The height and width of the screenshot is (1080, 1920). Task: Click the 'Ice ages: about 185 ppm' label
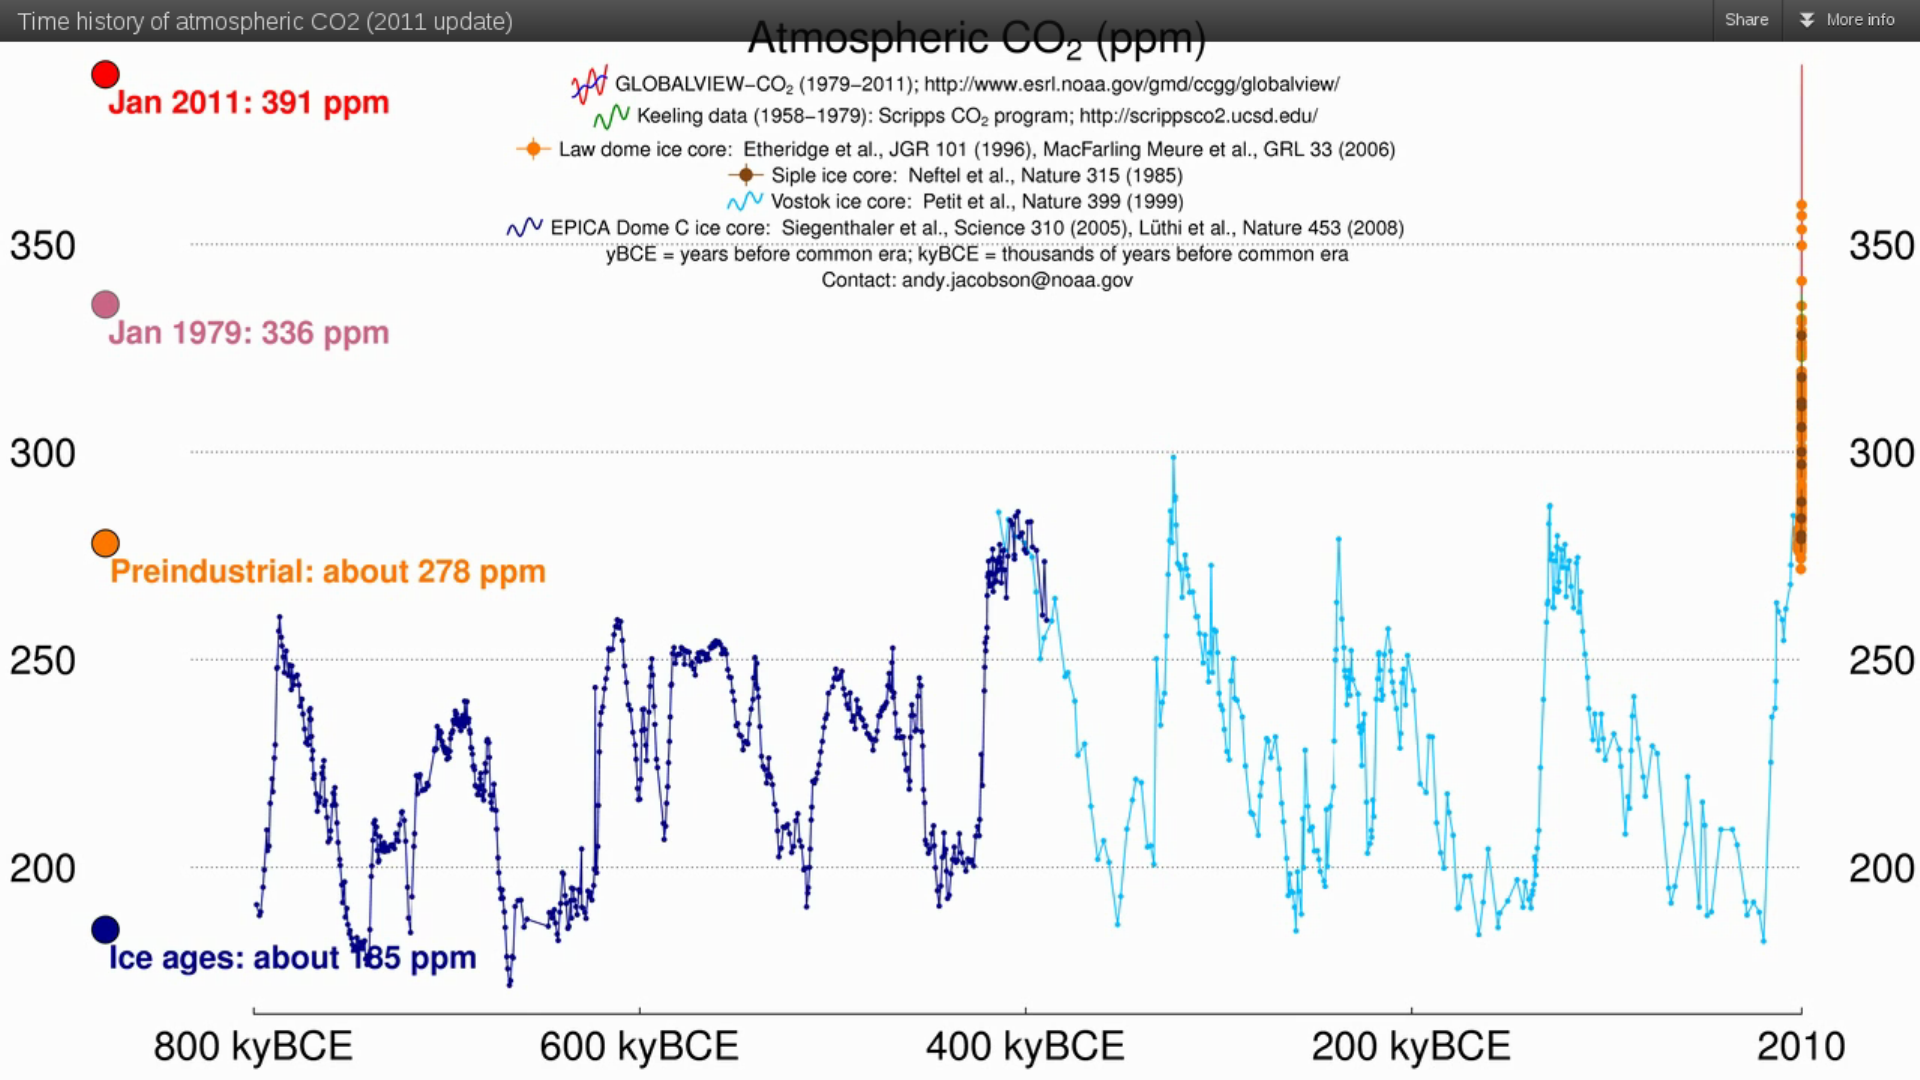[x=292, y=958]
